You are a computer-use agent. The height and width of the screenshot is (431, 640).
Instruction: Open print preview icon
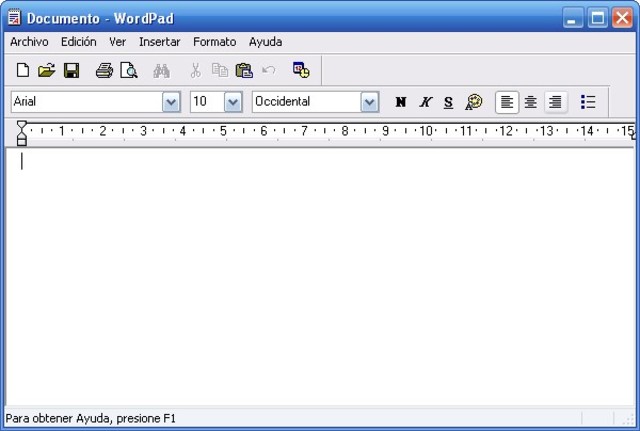pyautogui.click(x=129, y=70)
